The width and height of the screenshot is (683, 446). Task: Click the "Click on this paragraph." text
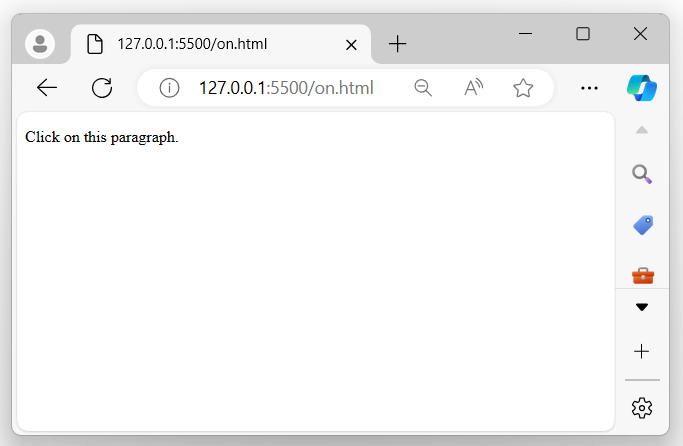[x=101, y=137]
